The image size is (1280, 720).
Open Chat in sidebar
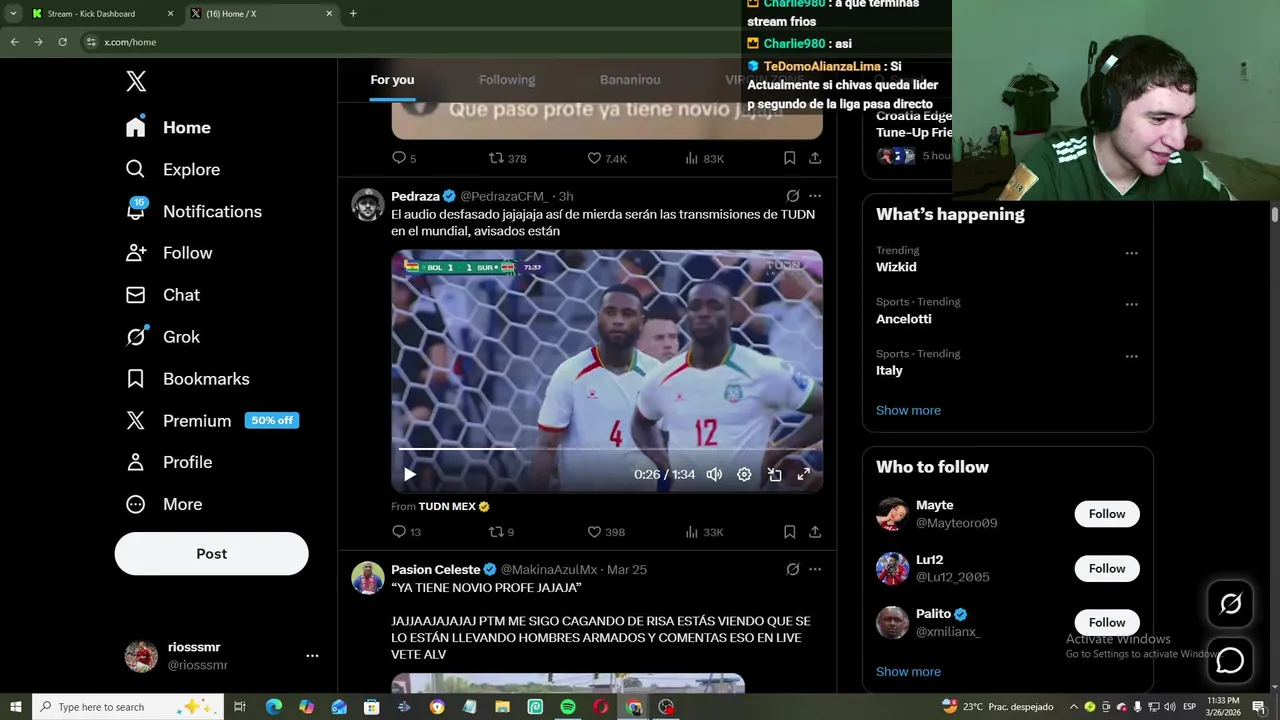162,295
